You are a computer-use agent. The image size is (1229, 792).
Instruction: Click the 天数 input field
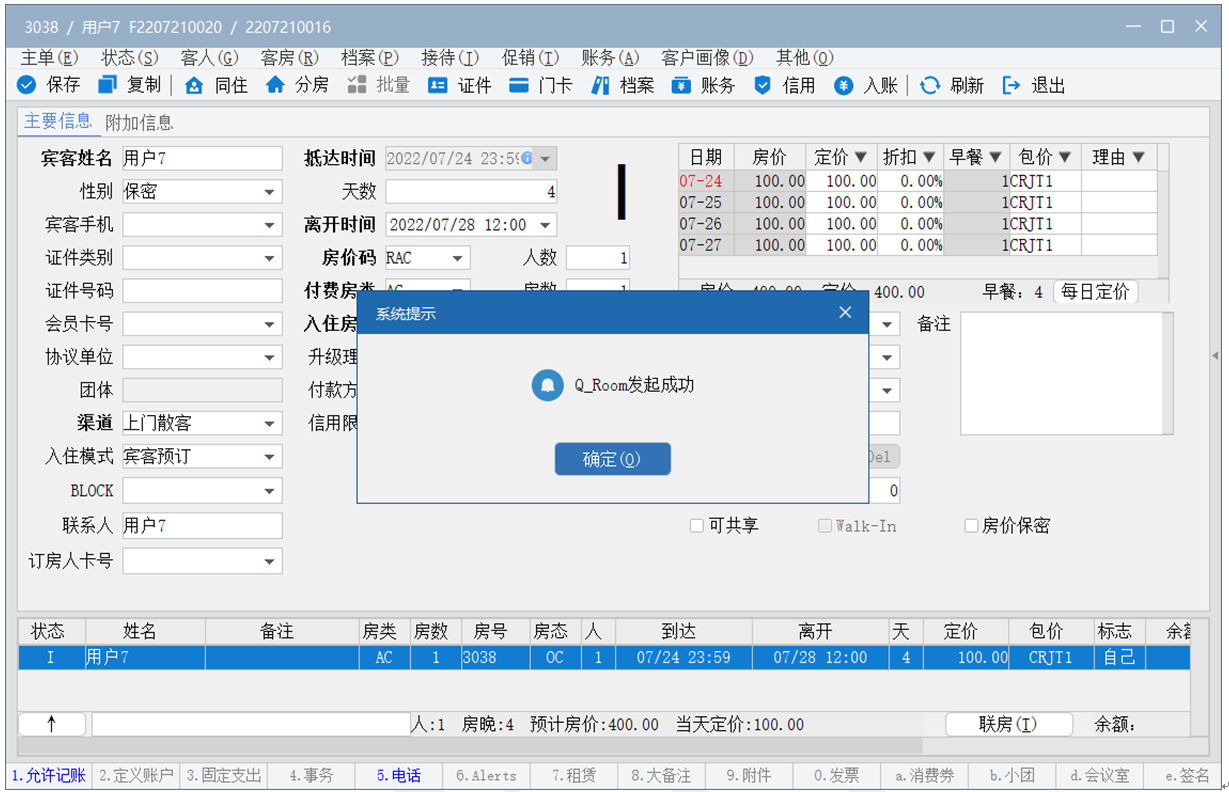[471, 192]
